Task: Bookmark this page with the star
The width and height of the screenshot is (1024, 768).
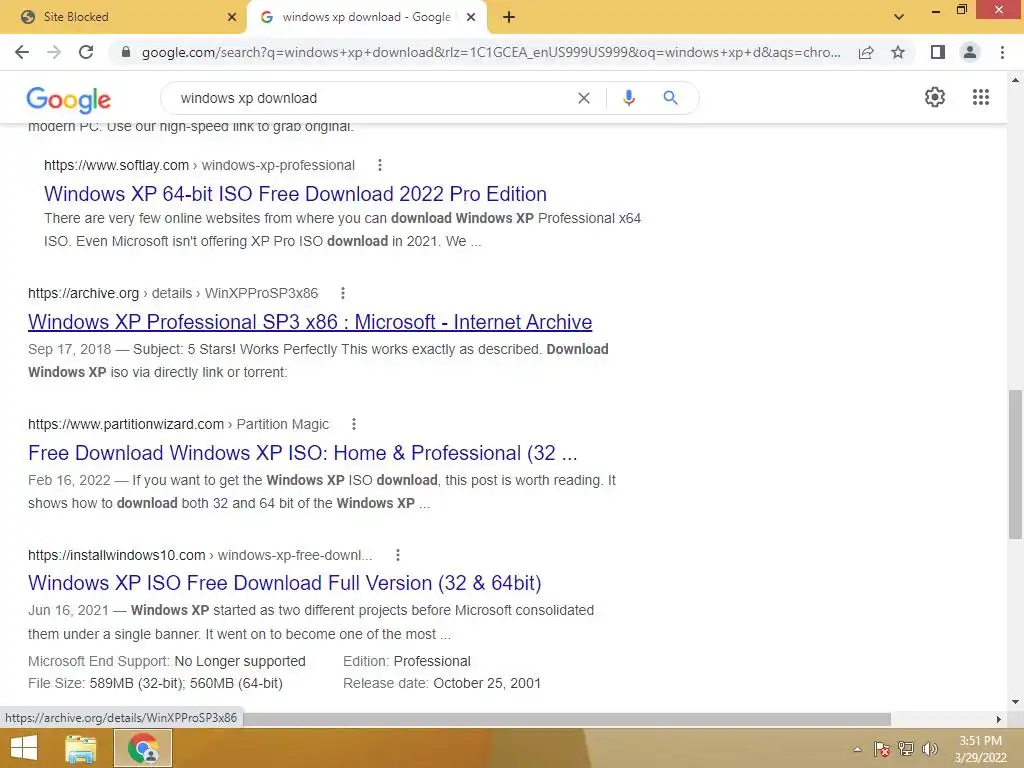Action: (x=899, y=52)
